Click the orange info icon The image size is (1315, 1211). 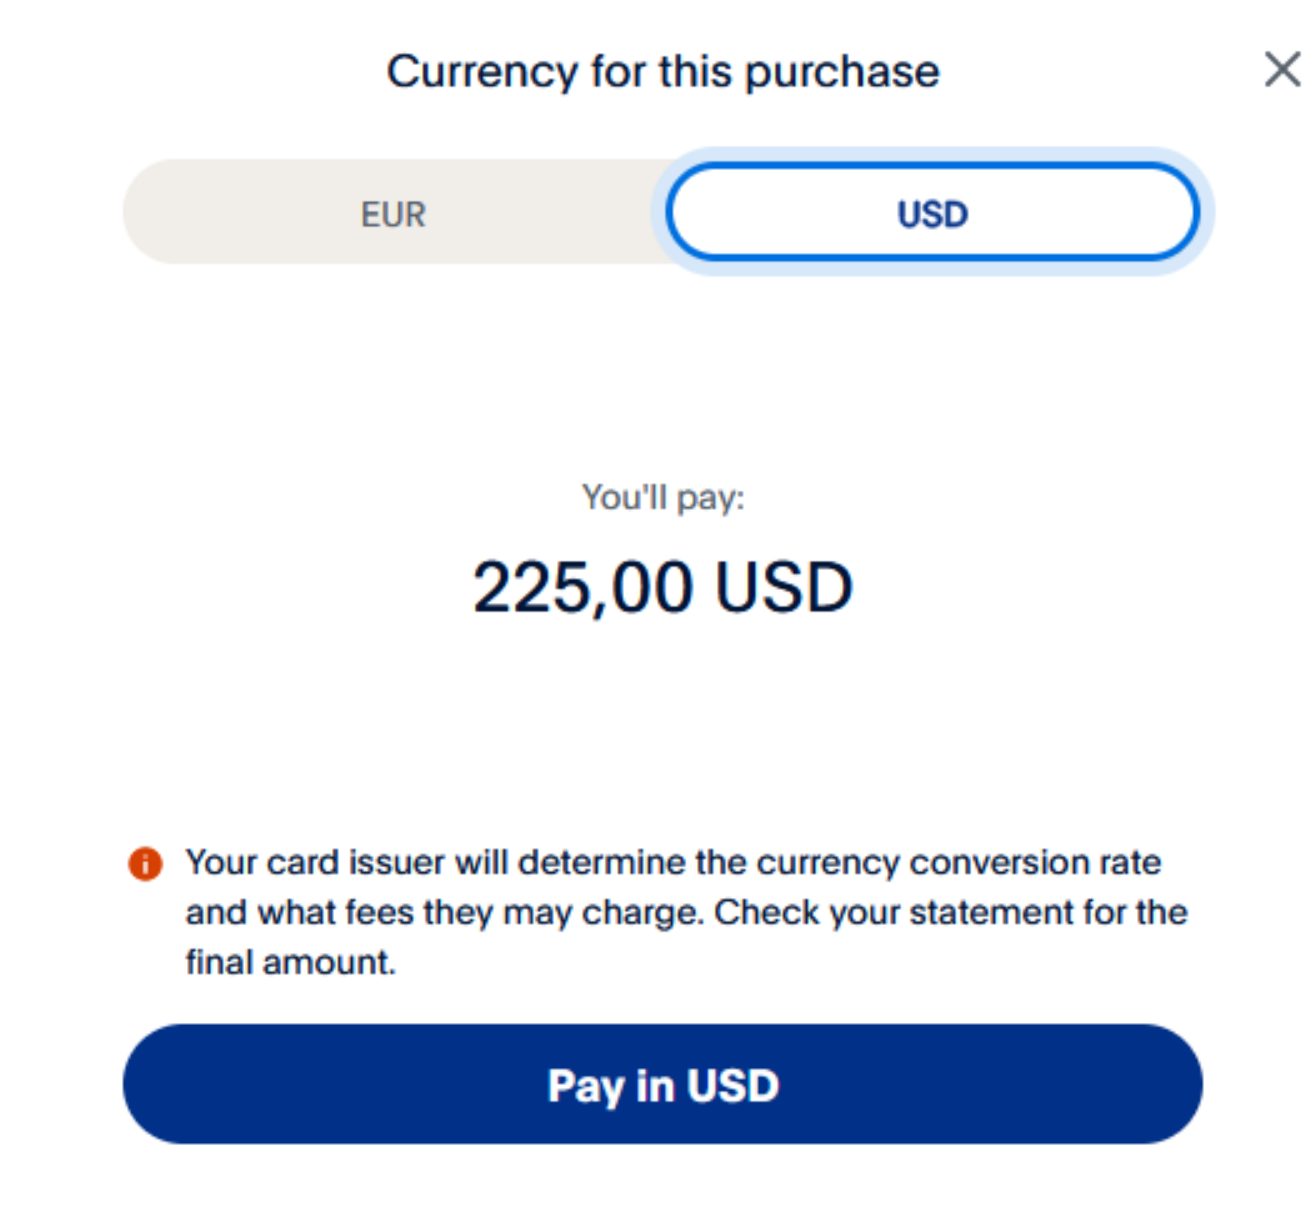click(145, 863)
